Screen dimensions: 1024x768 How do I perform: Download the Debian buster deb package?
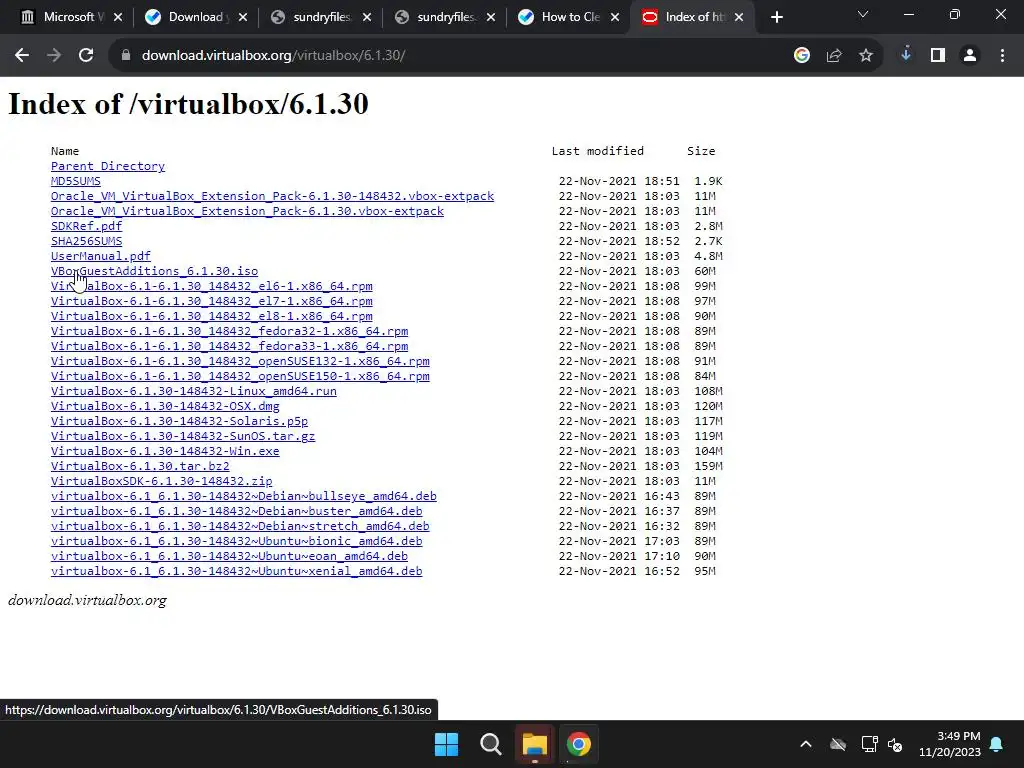pos(236,512)
